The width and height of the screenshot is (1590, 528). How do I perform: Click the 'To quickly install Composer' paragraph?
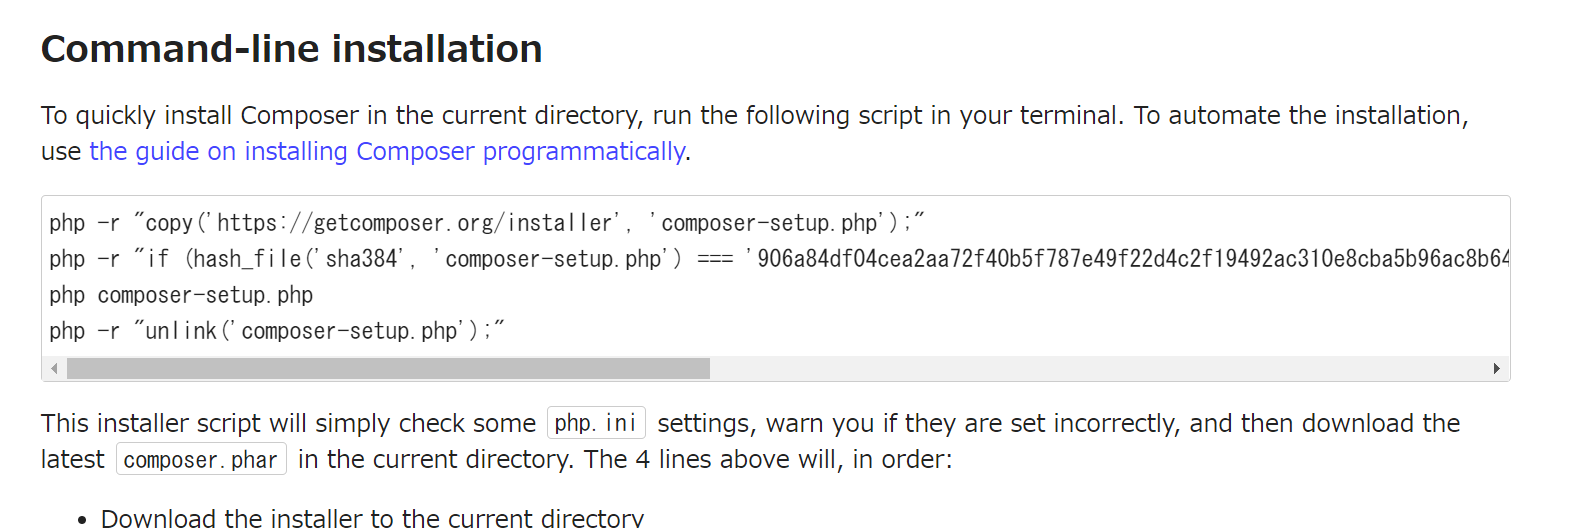[x=755, y=133]
